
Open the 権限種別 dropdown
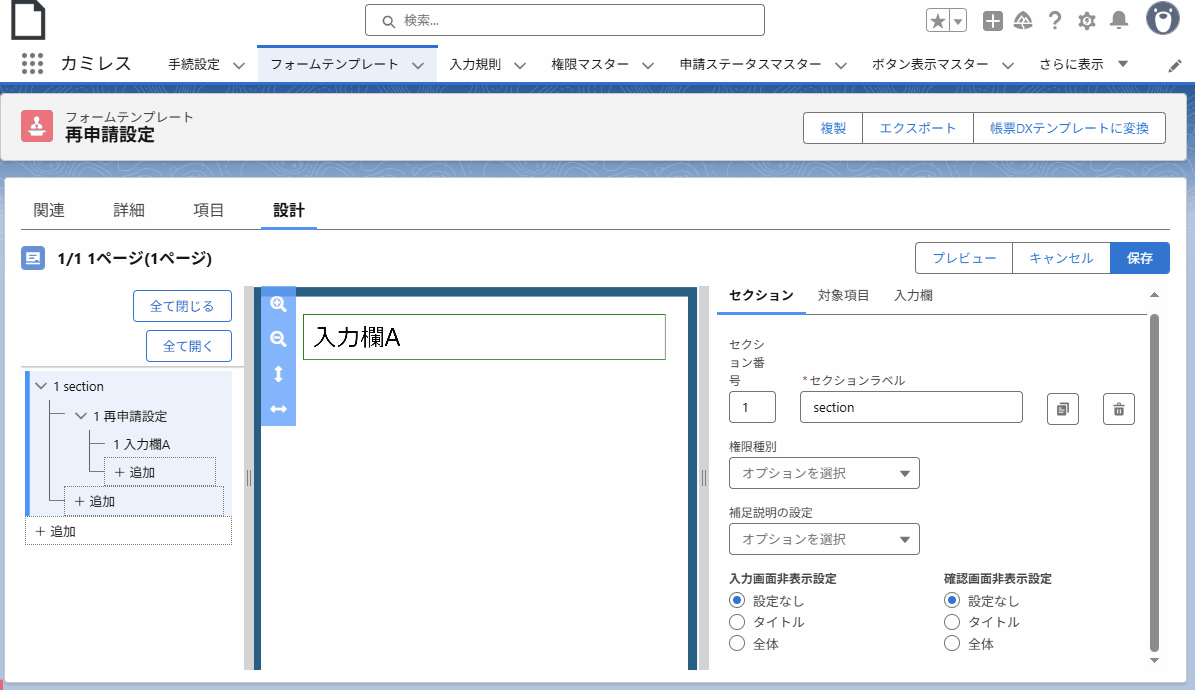pyautogui.click(x=824, y=473)
